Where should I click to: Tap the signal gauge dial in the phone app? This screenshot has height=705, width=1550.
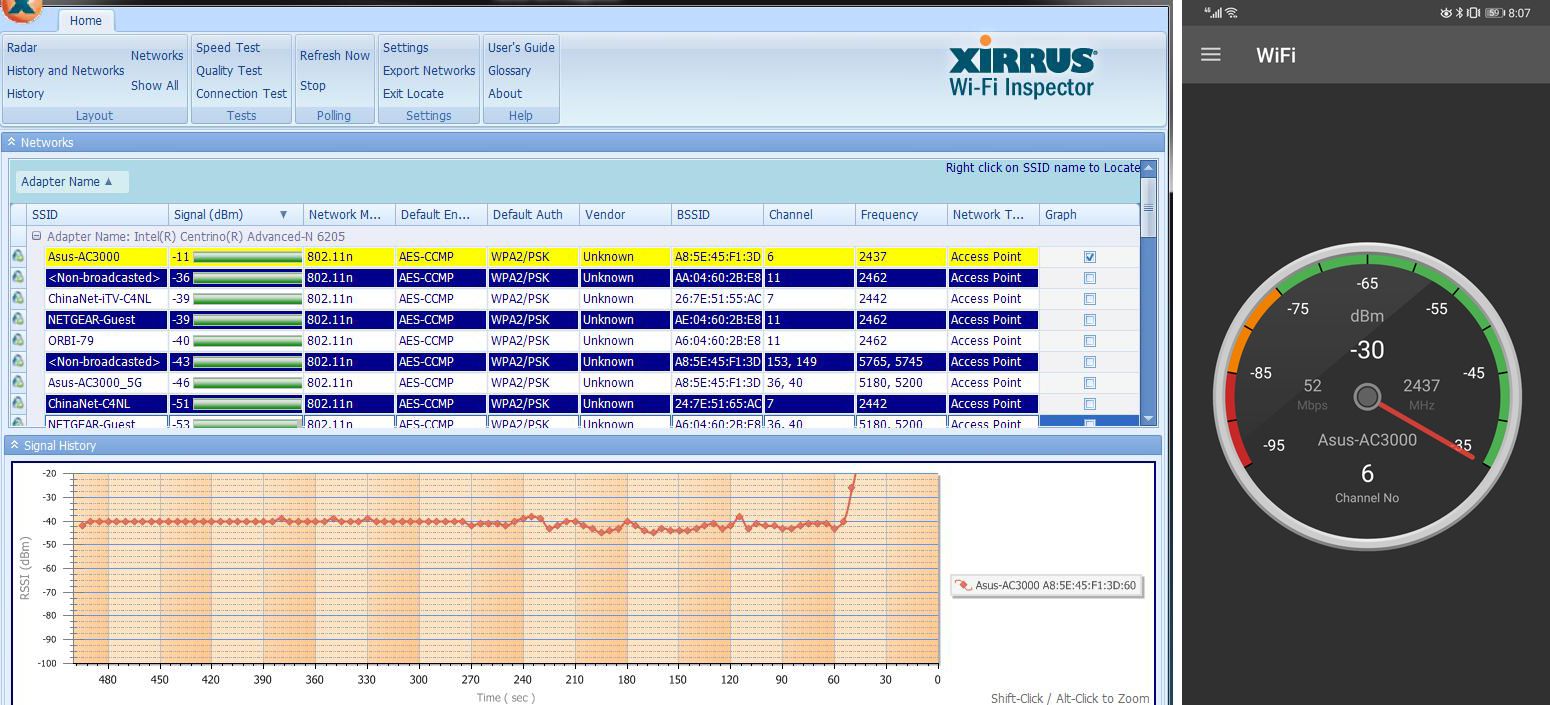[x=1367, y=396]
